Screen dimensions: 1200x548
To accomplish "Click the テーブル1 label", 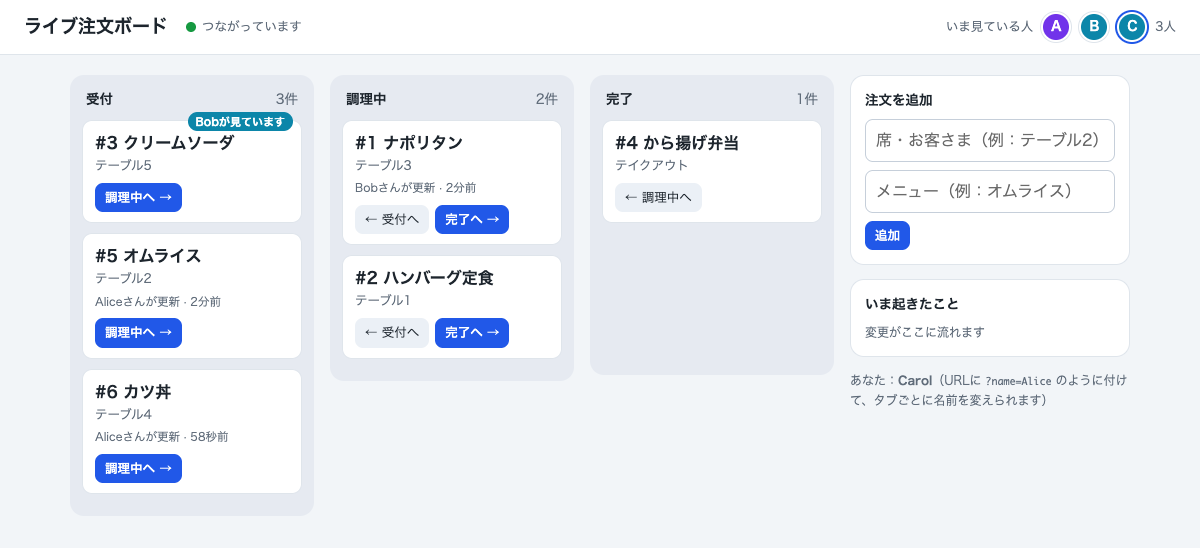I will pyautogui.click(x=383, y=300).
